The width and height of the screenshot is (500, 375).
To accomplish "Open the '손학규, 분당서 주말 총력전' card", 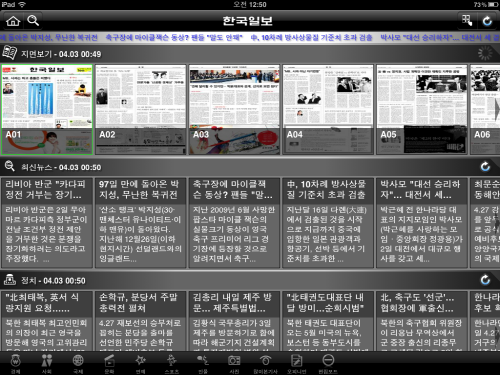I will pyautogui.click(x=141, y=321).
